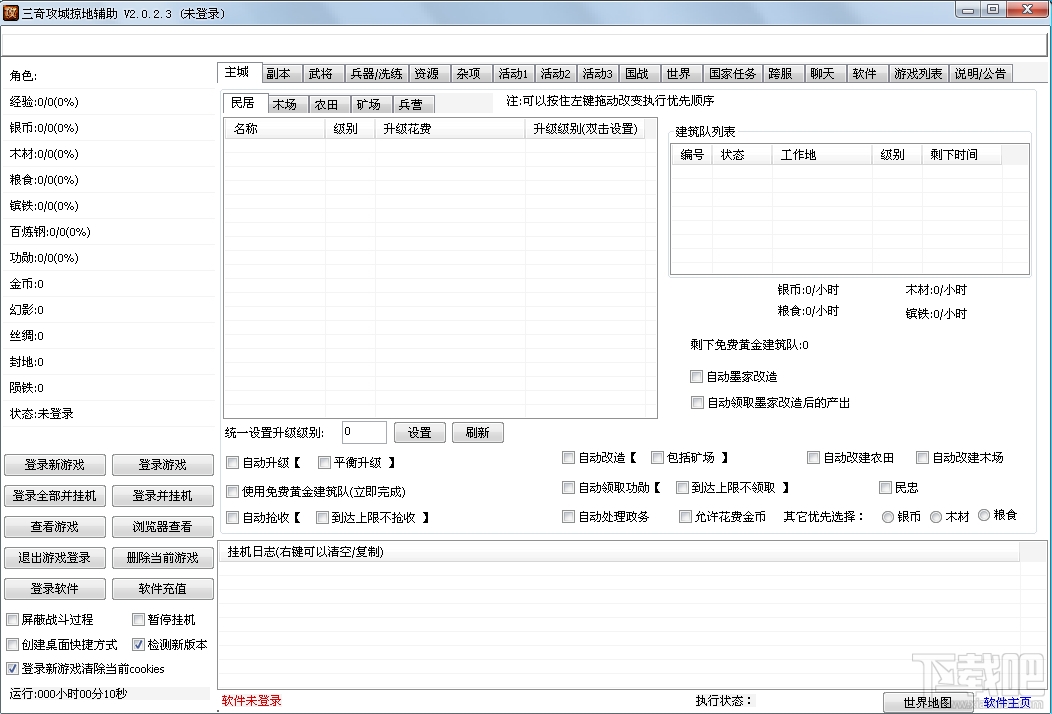Image resolution: width=1052 pixels, height=714 pixels.
Task: Click the 统一设置升级级别 input field
Action: (364, 432)
